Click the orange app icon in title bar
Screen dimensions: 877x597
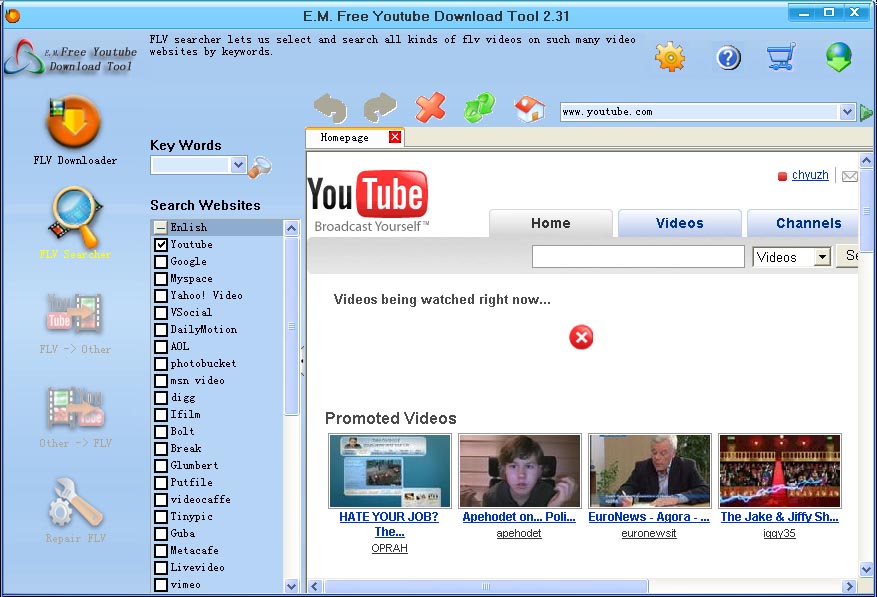tap(12, 16)
